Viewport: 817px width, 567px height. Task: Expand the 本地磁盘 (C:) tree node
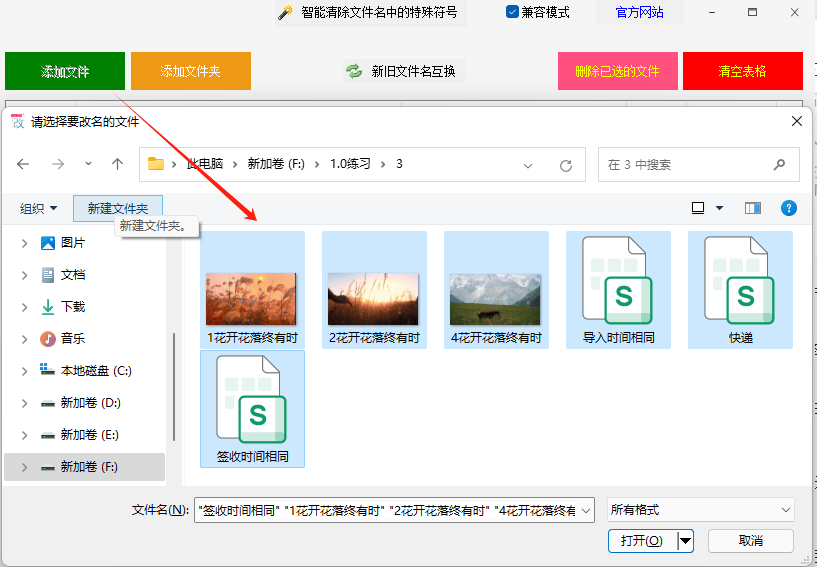point(24,371)
